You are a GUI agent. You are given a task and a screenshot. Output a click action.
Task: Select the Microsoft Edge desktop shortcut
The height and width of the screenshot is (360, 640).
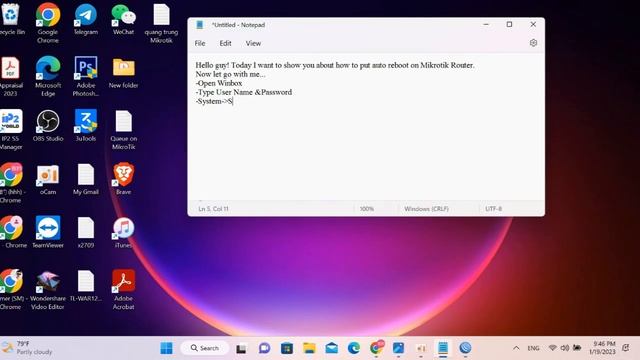pos(48,77)
